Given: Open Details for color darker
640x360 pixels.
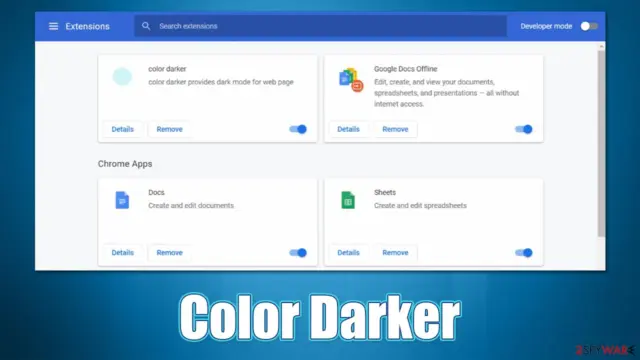Looking at the screenshot, I should [122, 129].
